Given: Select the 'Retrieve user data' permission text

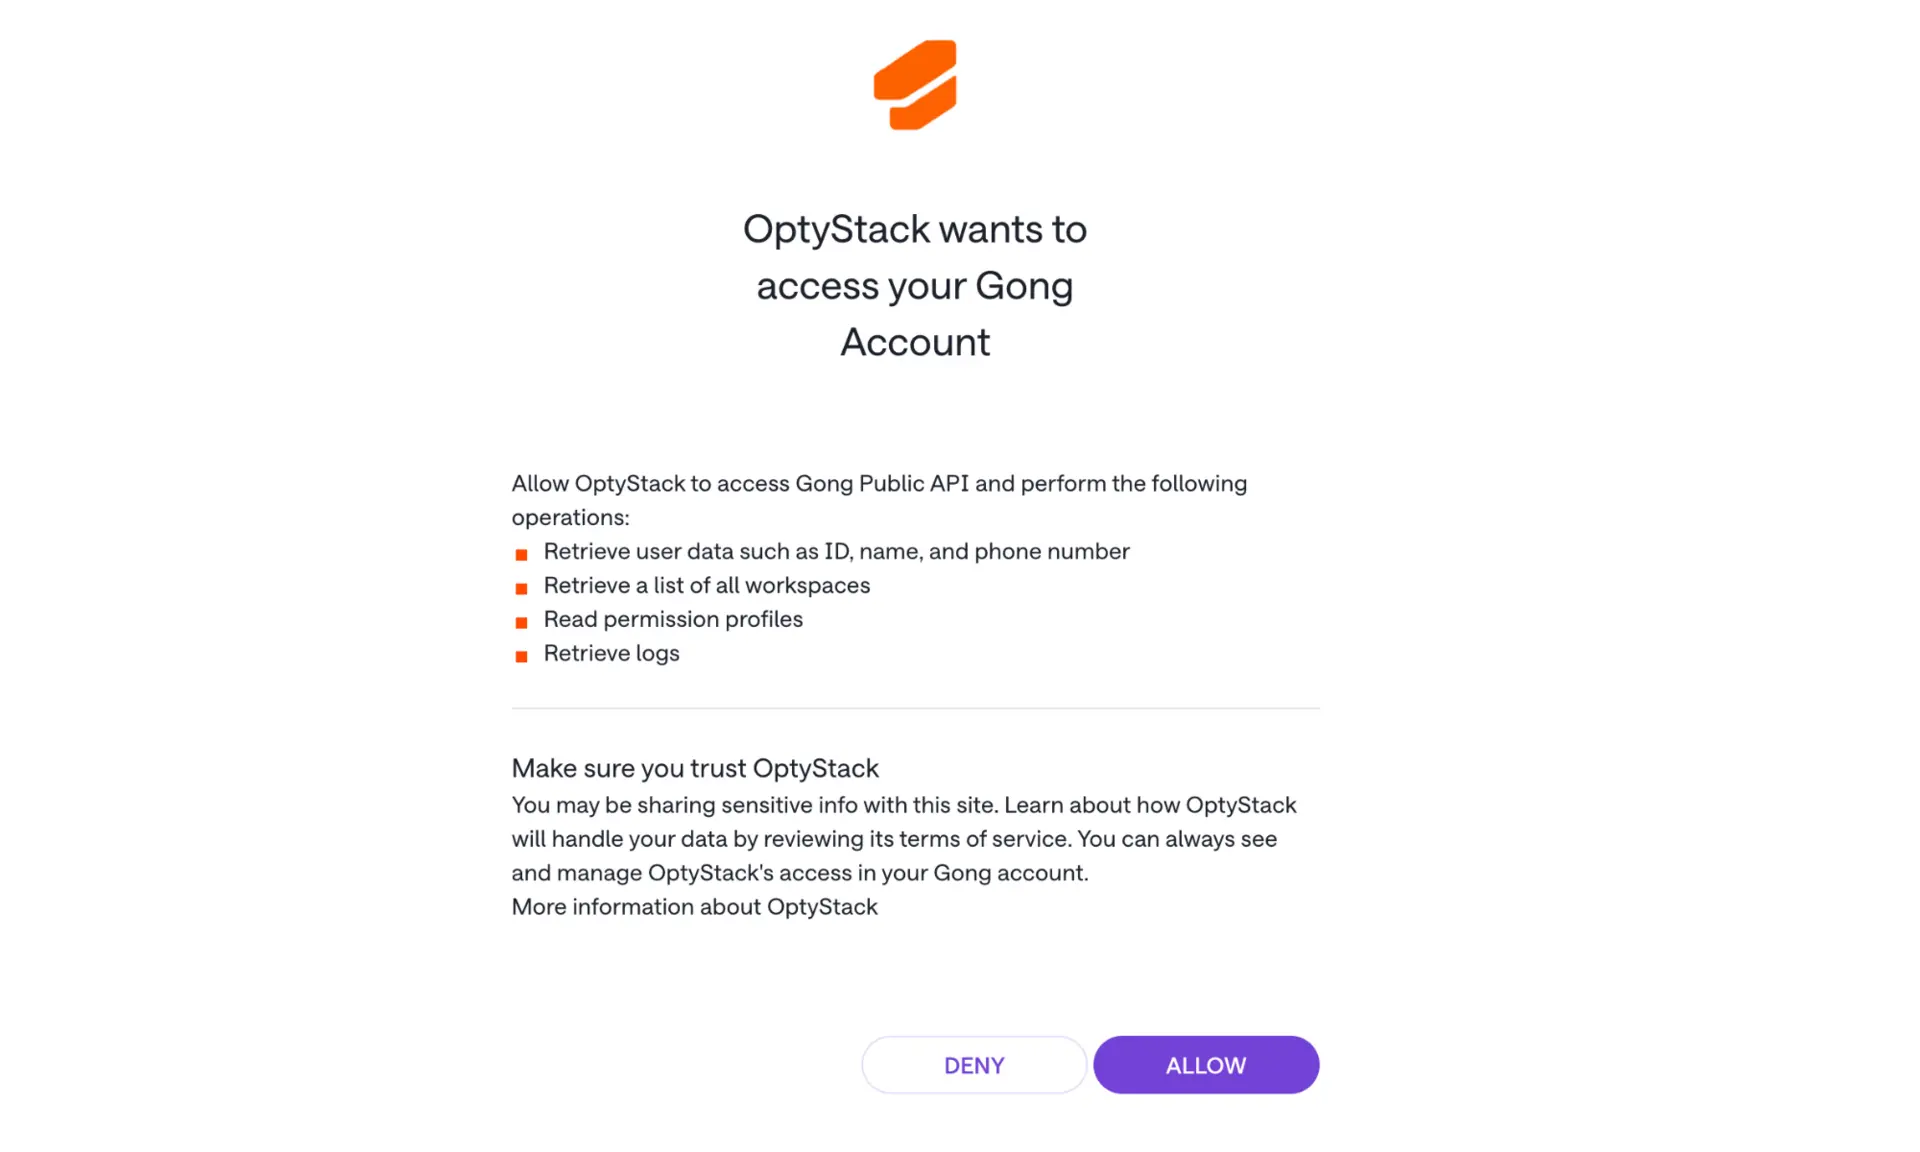Looking at the screenshot, I should (x=836, y=552).
